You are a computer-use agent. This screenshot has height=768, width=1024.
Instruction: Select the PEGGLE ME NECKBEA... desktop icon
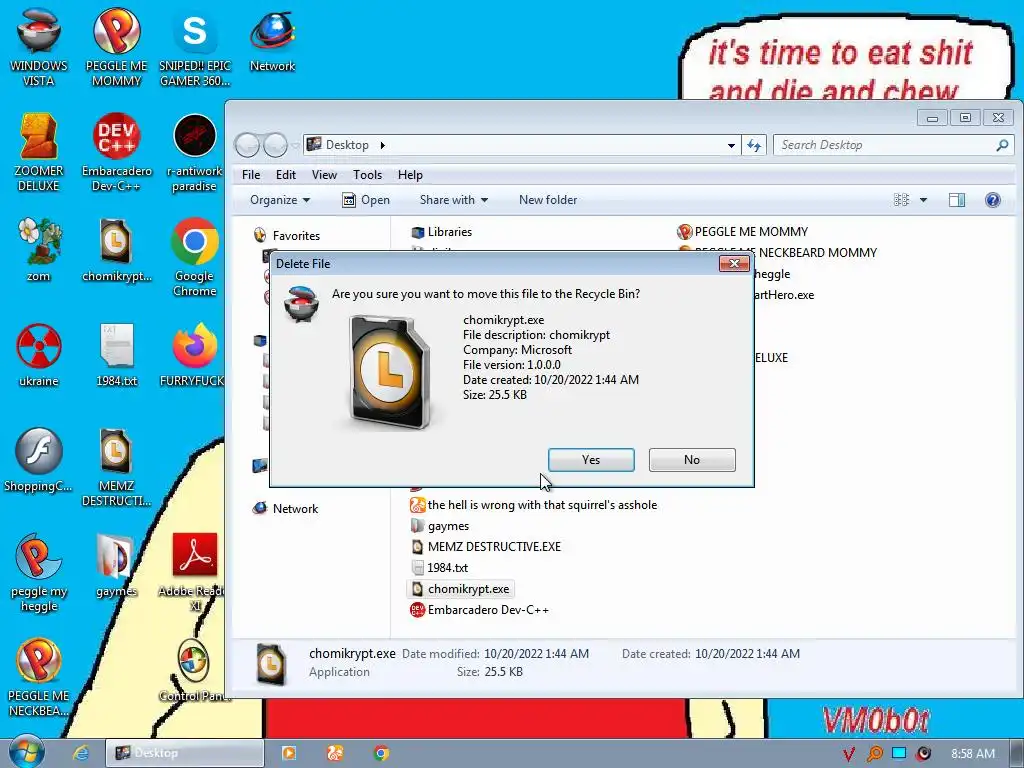click(39, 677)
